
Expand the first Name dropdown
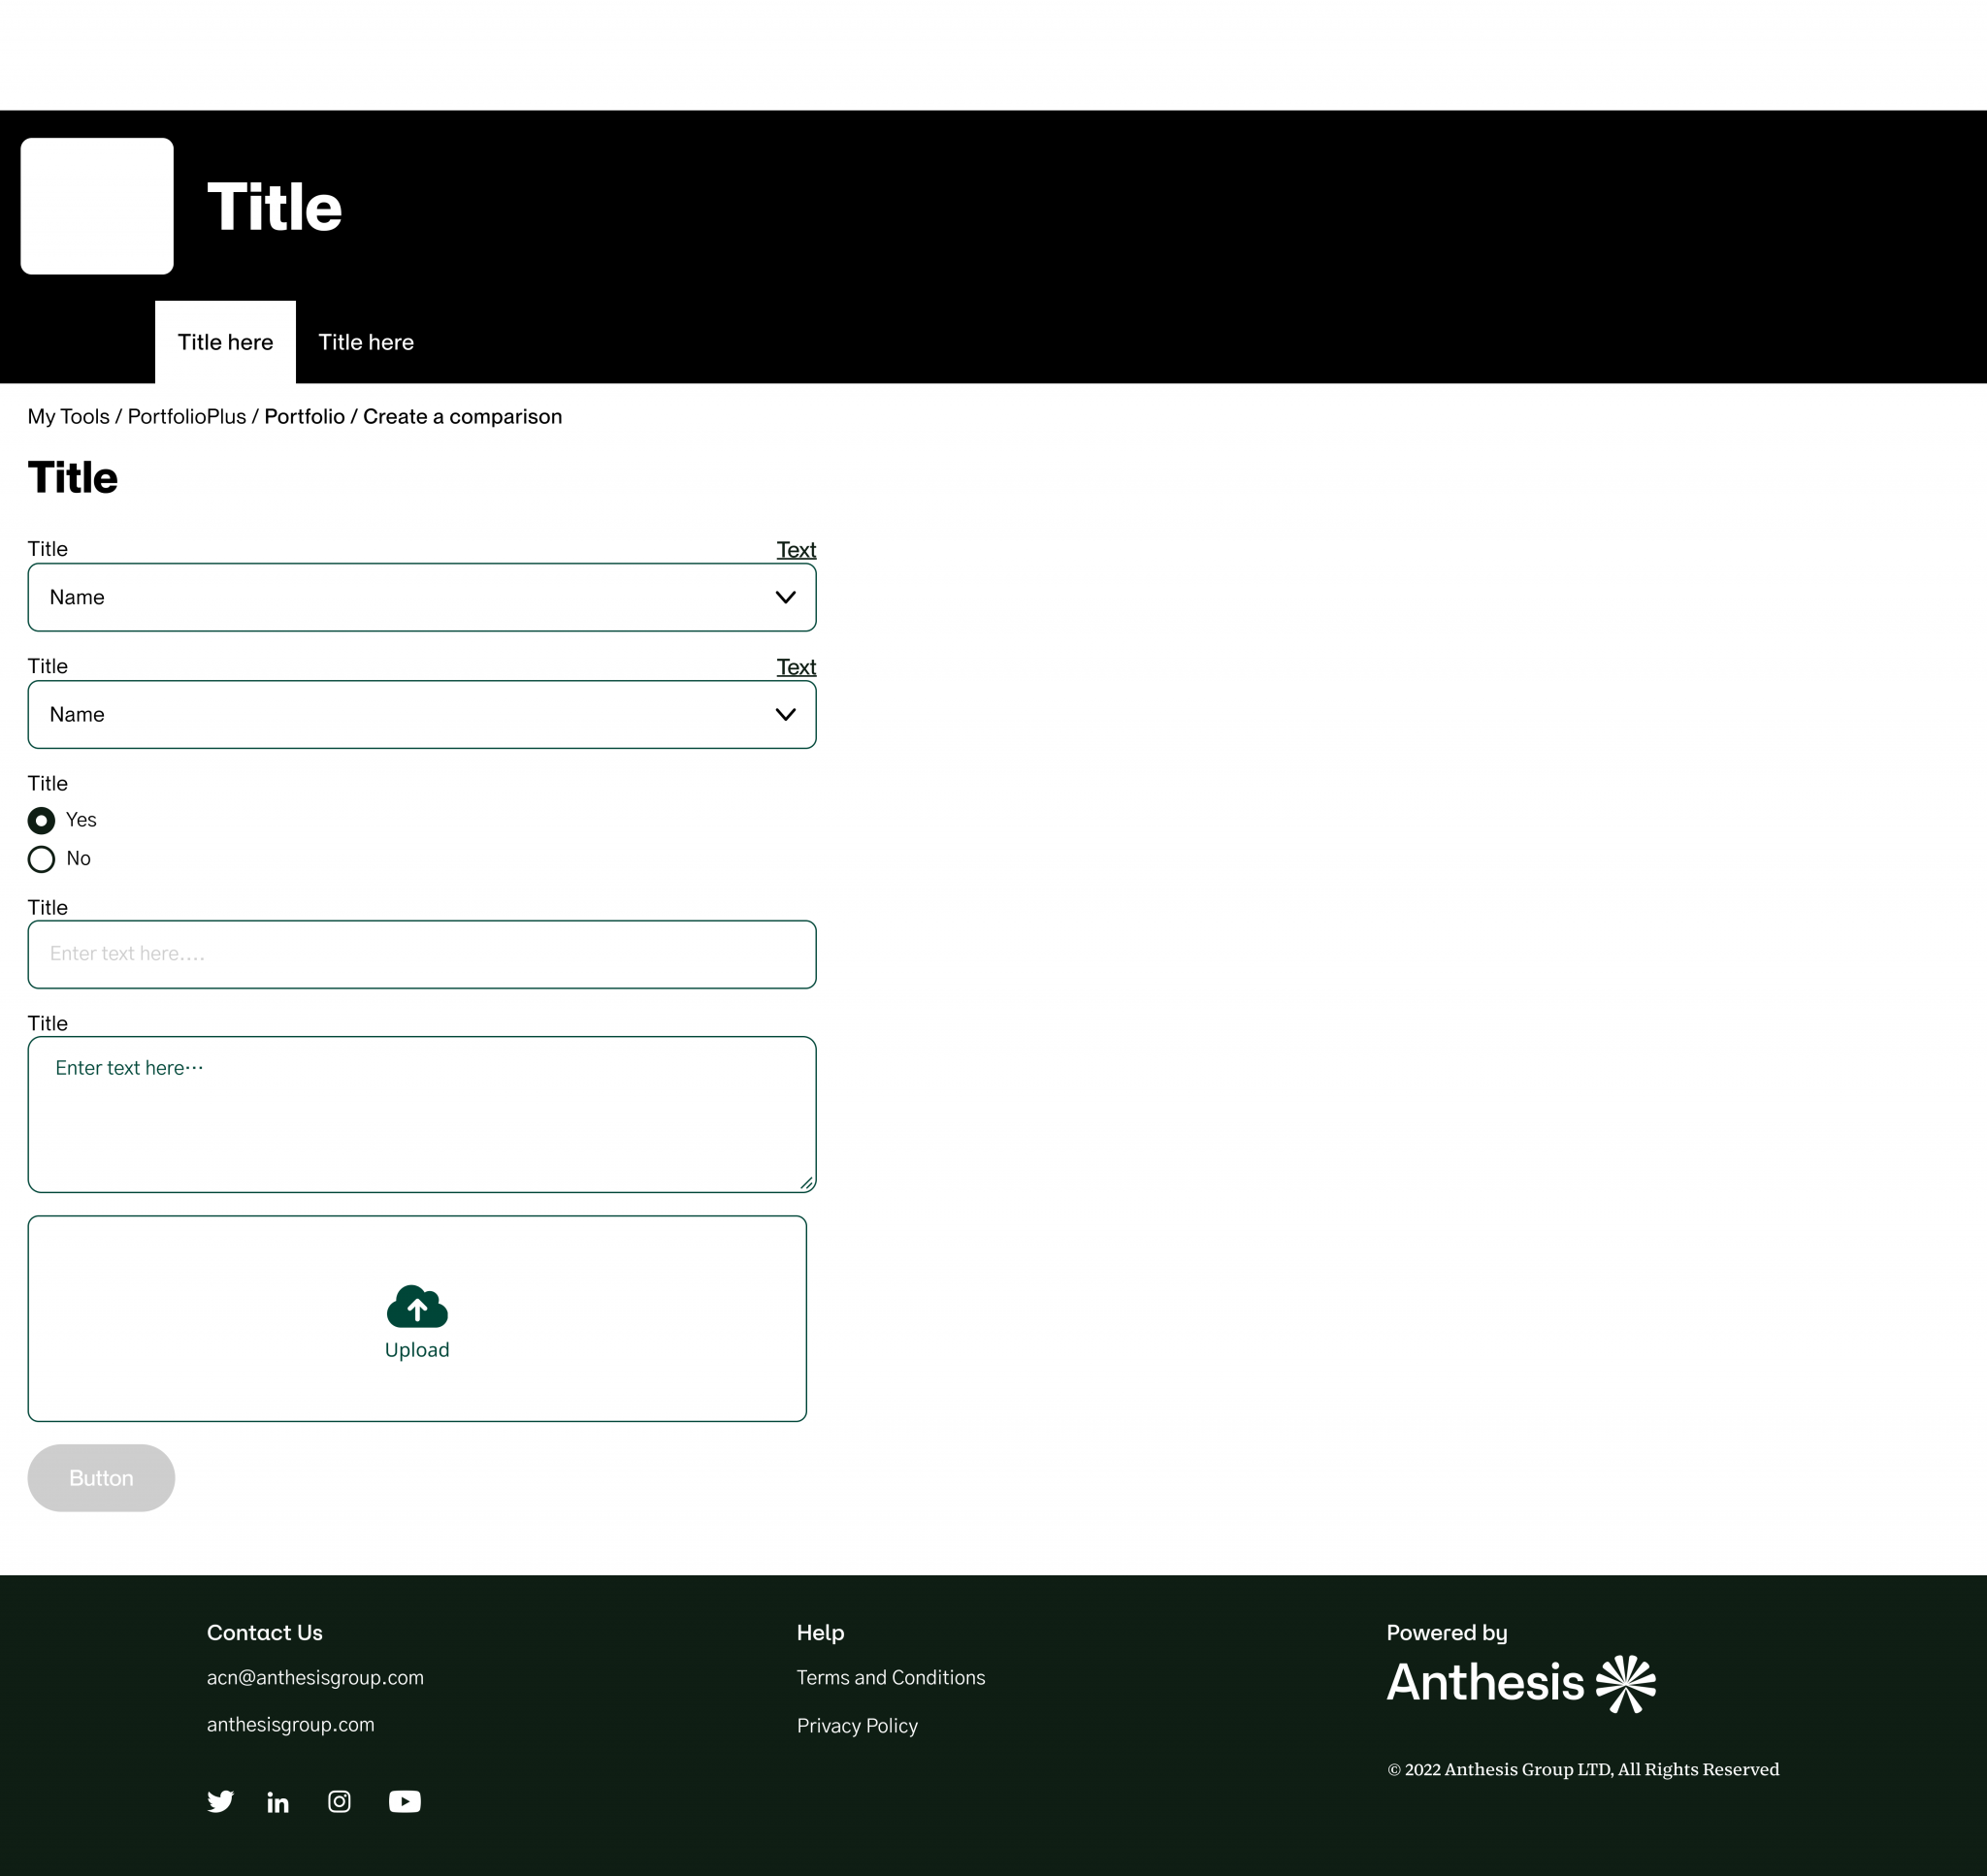tap(422, 597)
